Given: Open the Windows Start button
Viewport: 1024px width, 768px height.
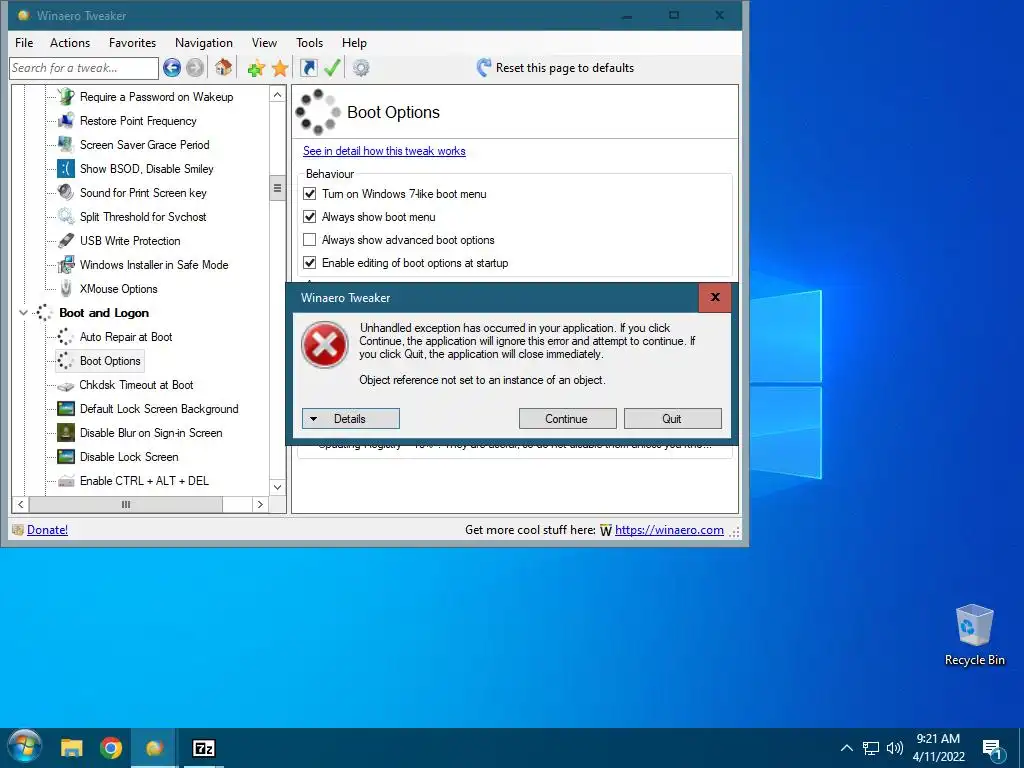Looking at the screenshot, I should coord(25,748).
